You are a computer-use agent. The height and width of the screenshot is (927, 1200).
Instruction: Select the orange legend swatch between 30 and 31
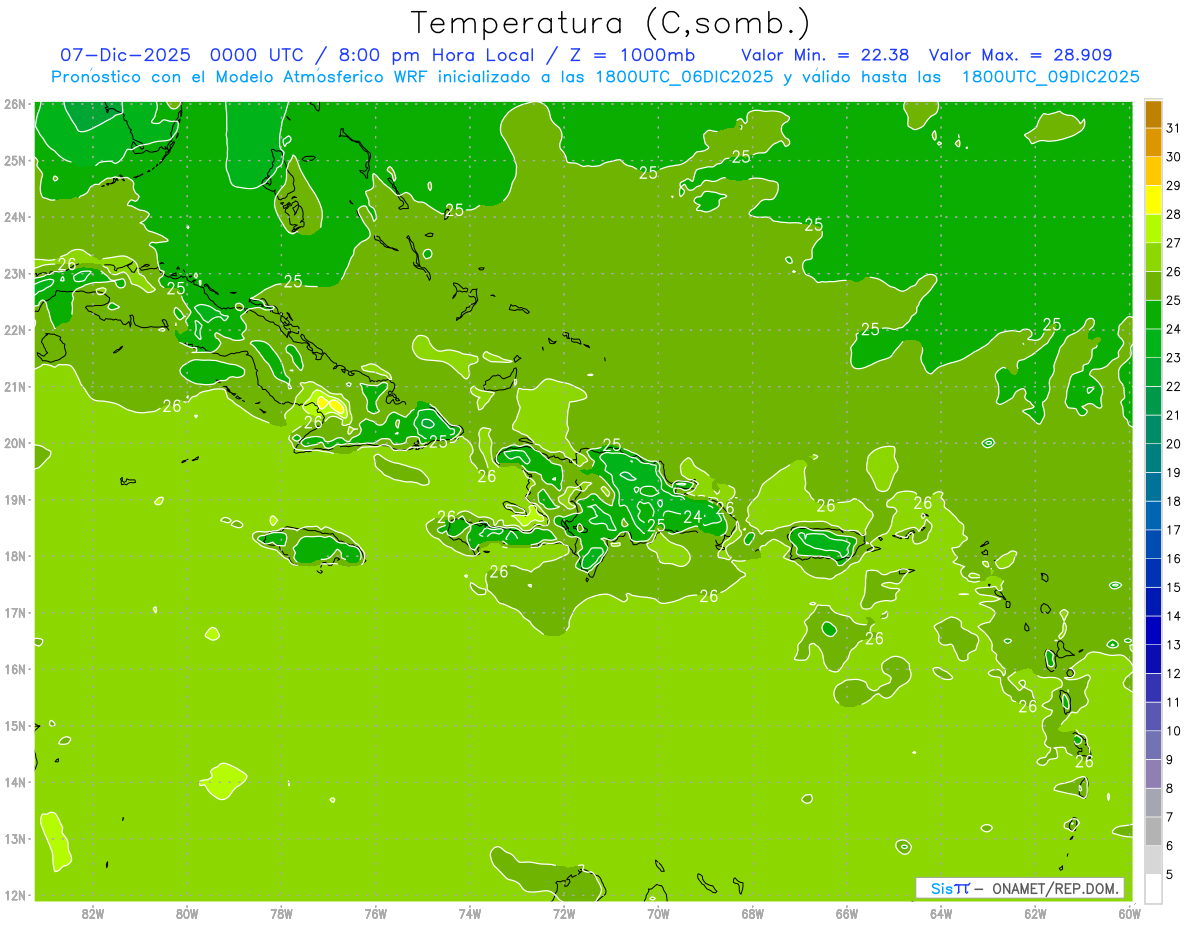click(1153, 142)
